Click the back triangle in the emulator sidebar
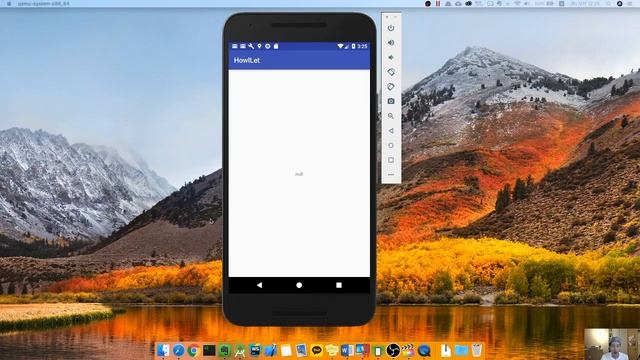Screen dimensions: 640x360 (391, 131)
